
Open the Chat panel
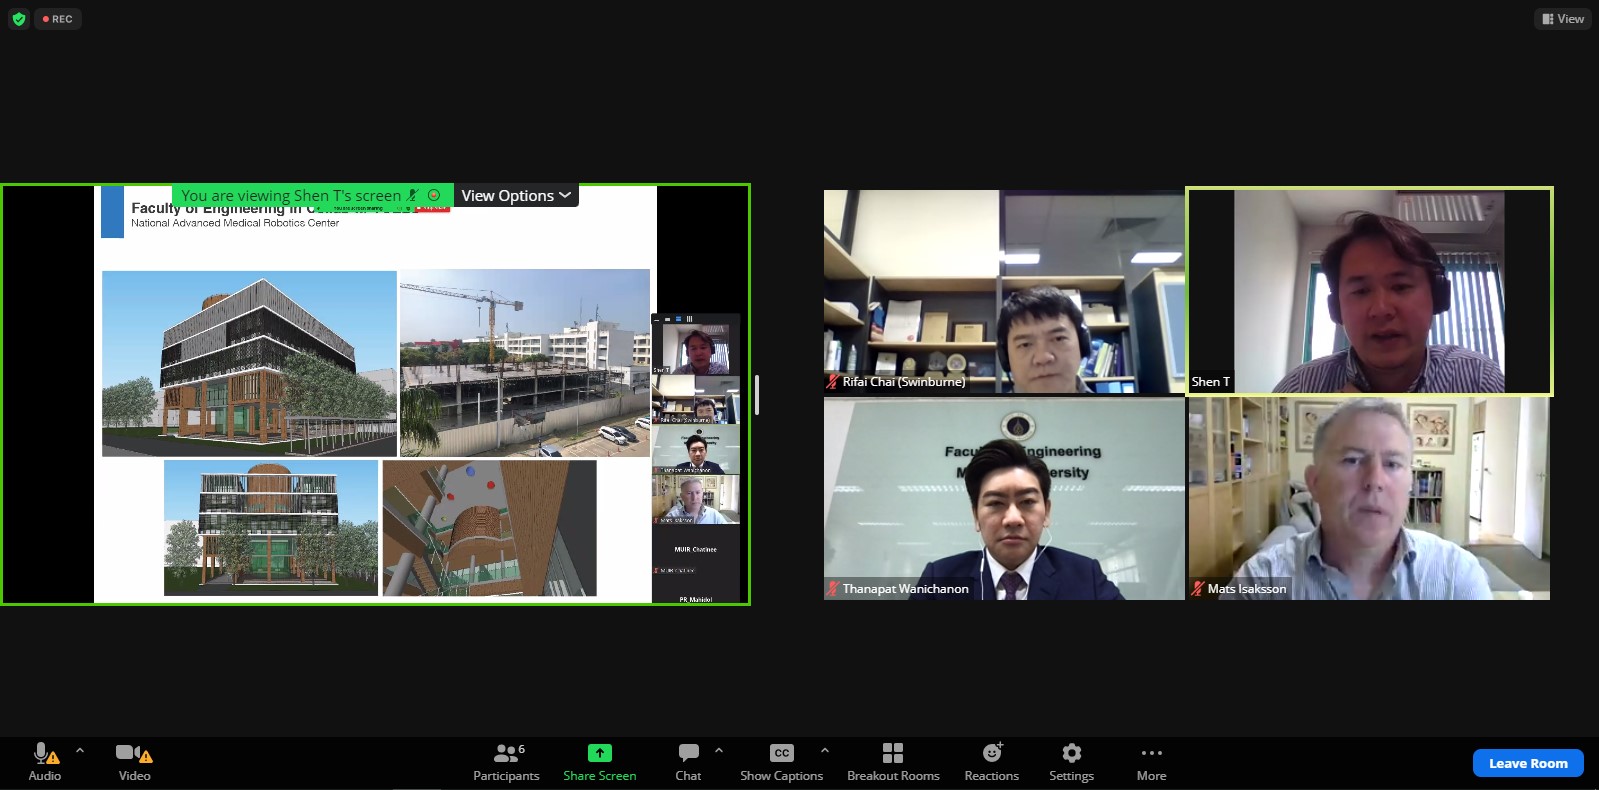[x=688, y=762]
